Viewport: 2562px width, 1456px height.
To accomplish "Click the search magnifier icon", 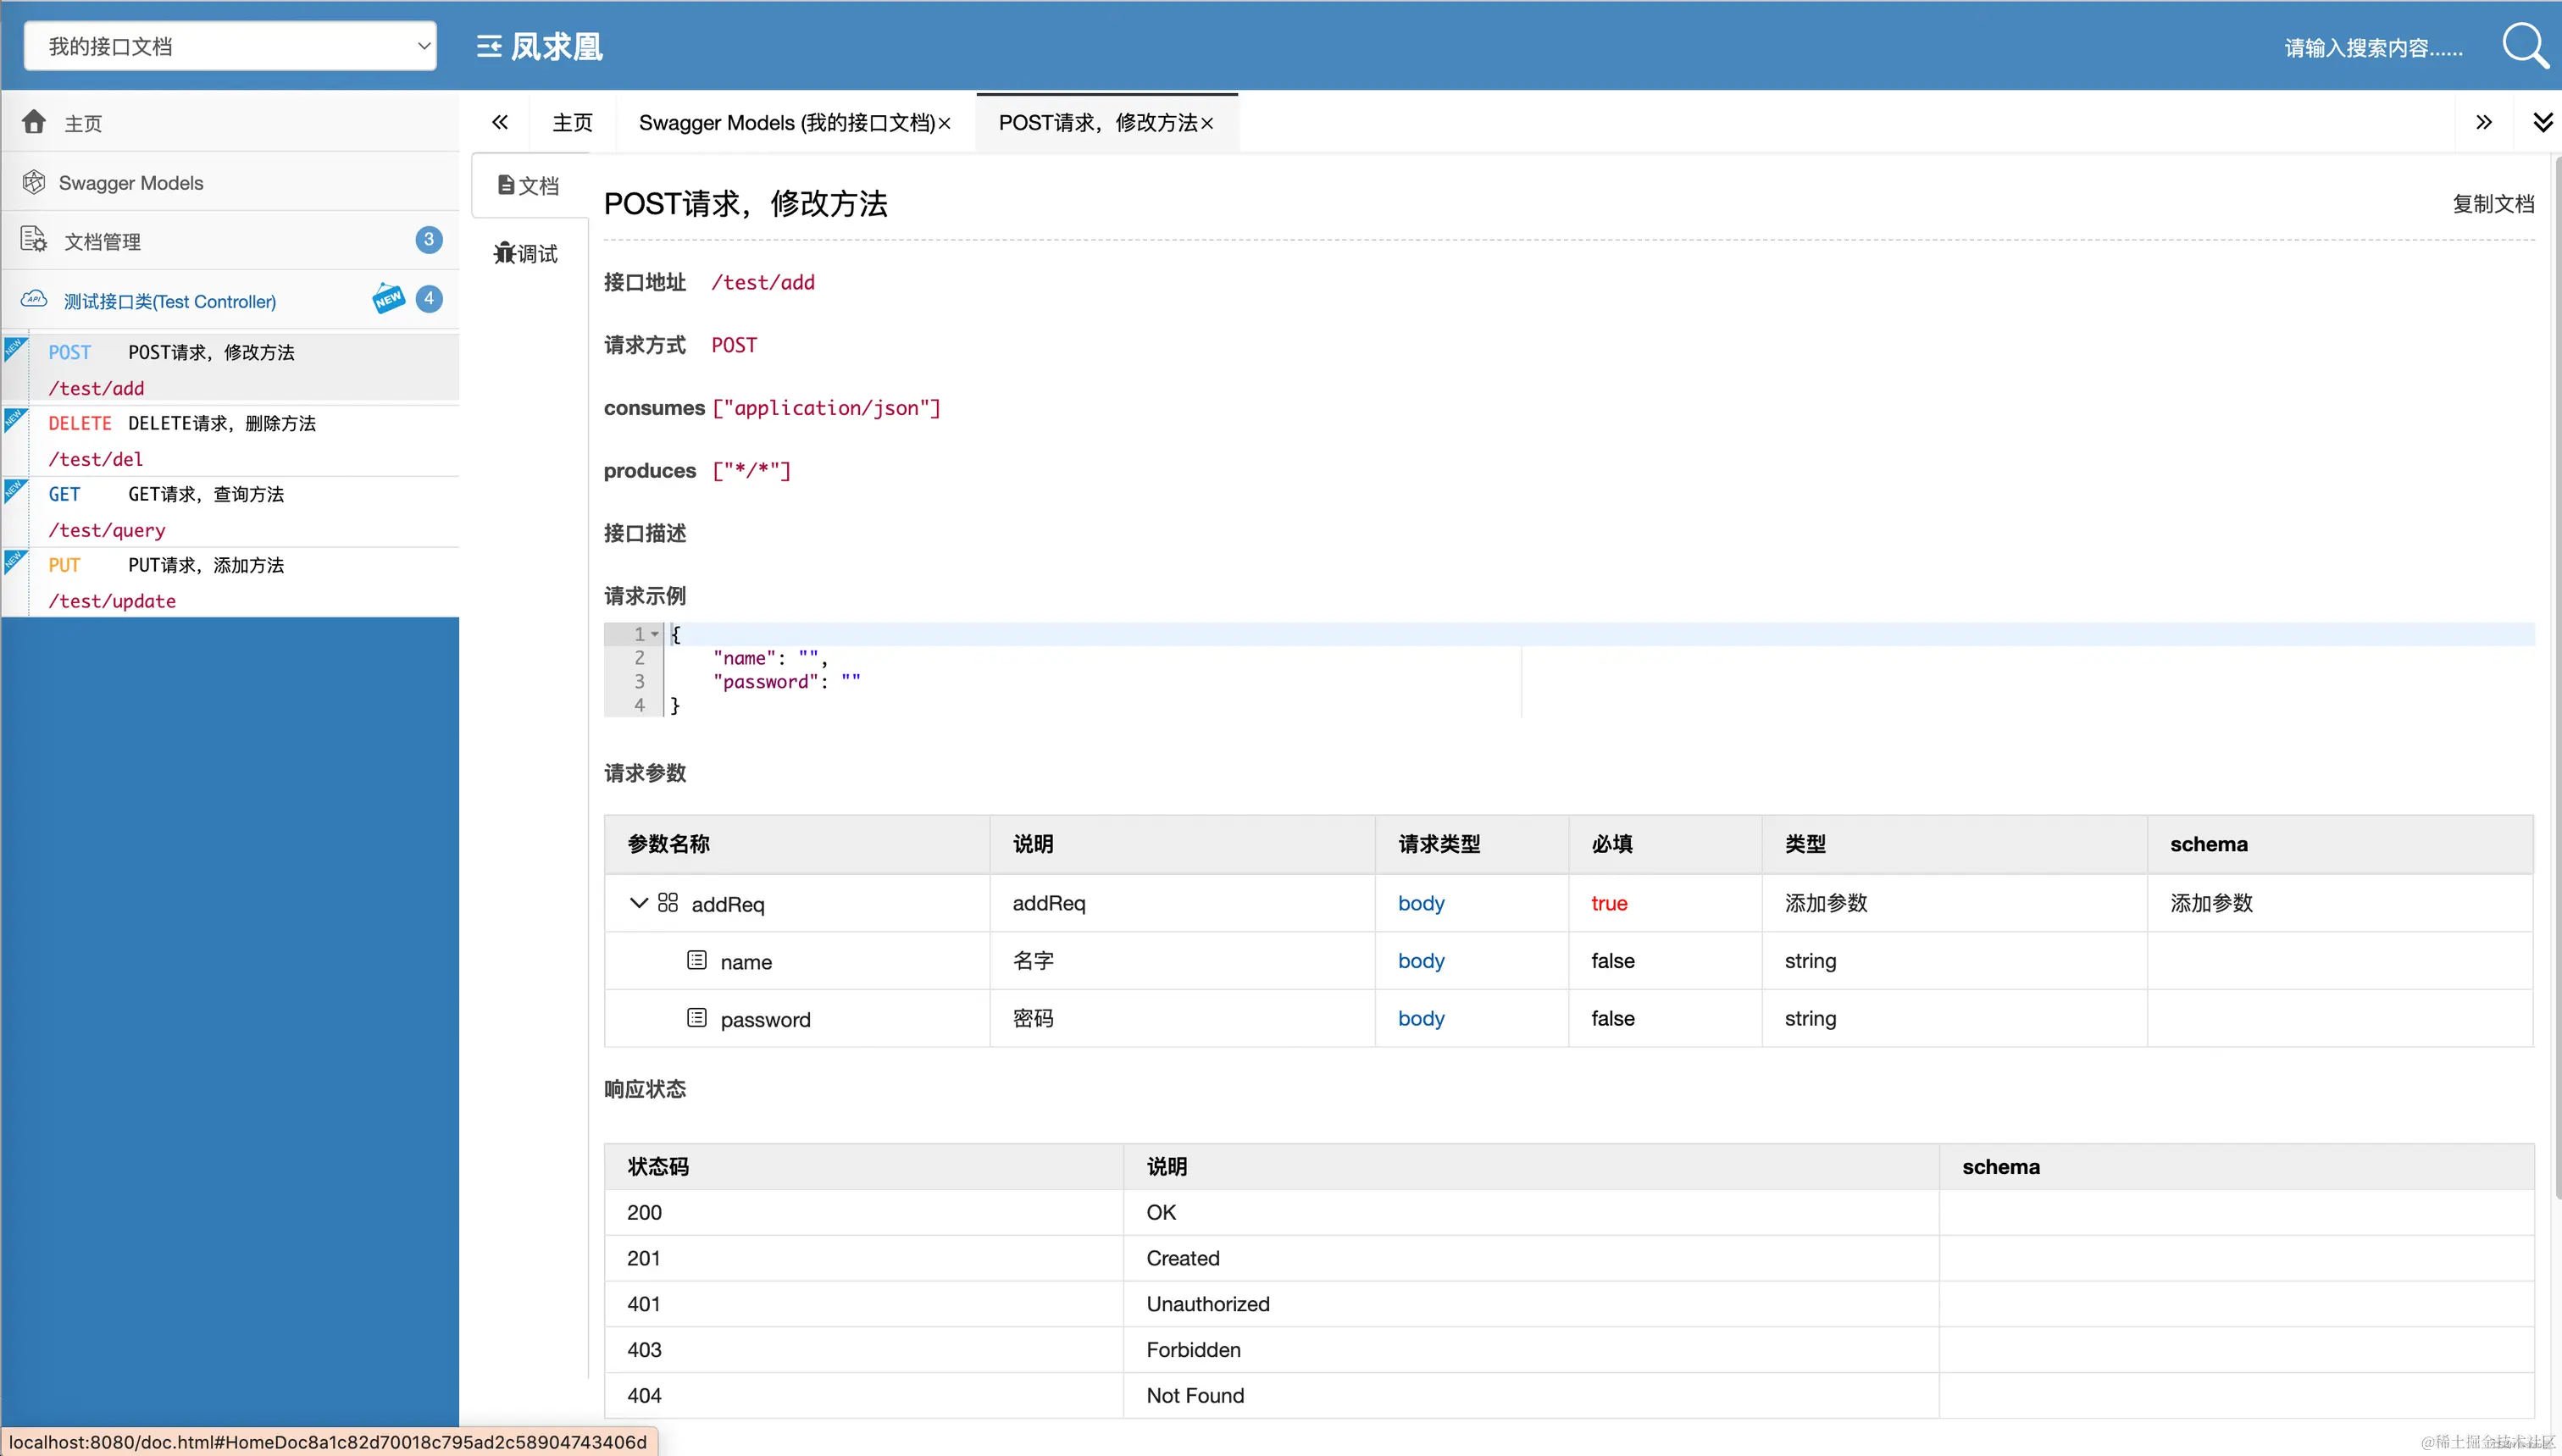I will (x=2524, y=46).
